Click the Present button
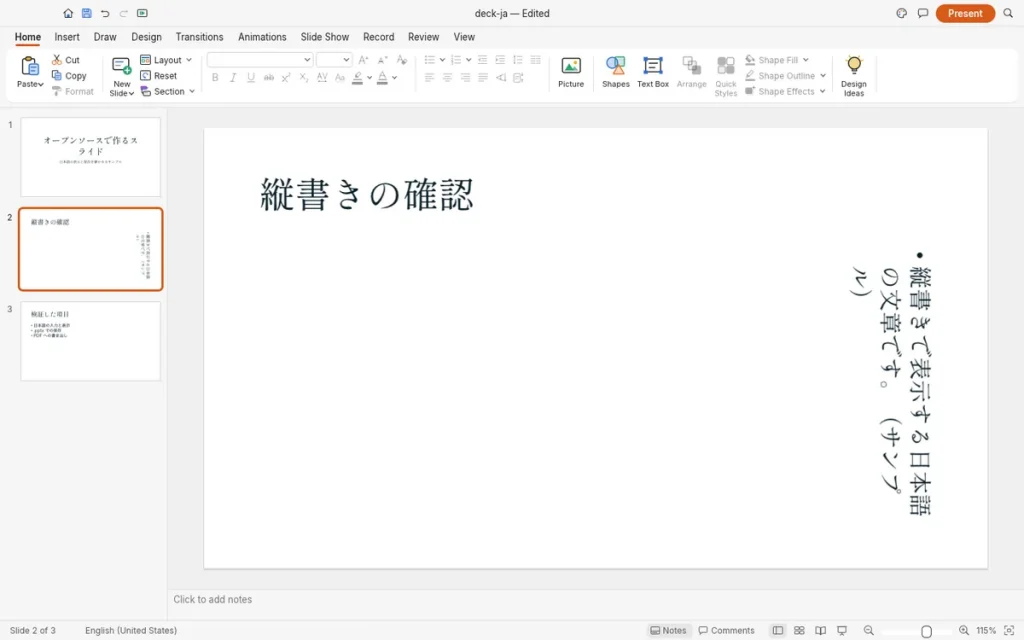Viewport: 1024px width, 640px height. tap(965, 13)
